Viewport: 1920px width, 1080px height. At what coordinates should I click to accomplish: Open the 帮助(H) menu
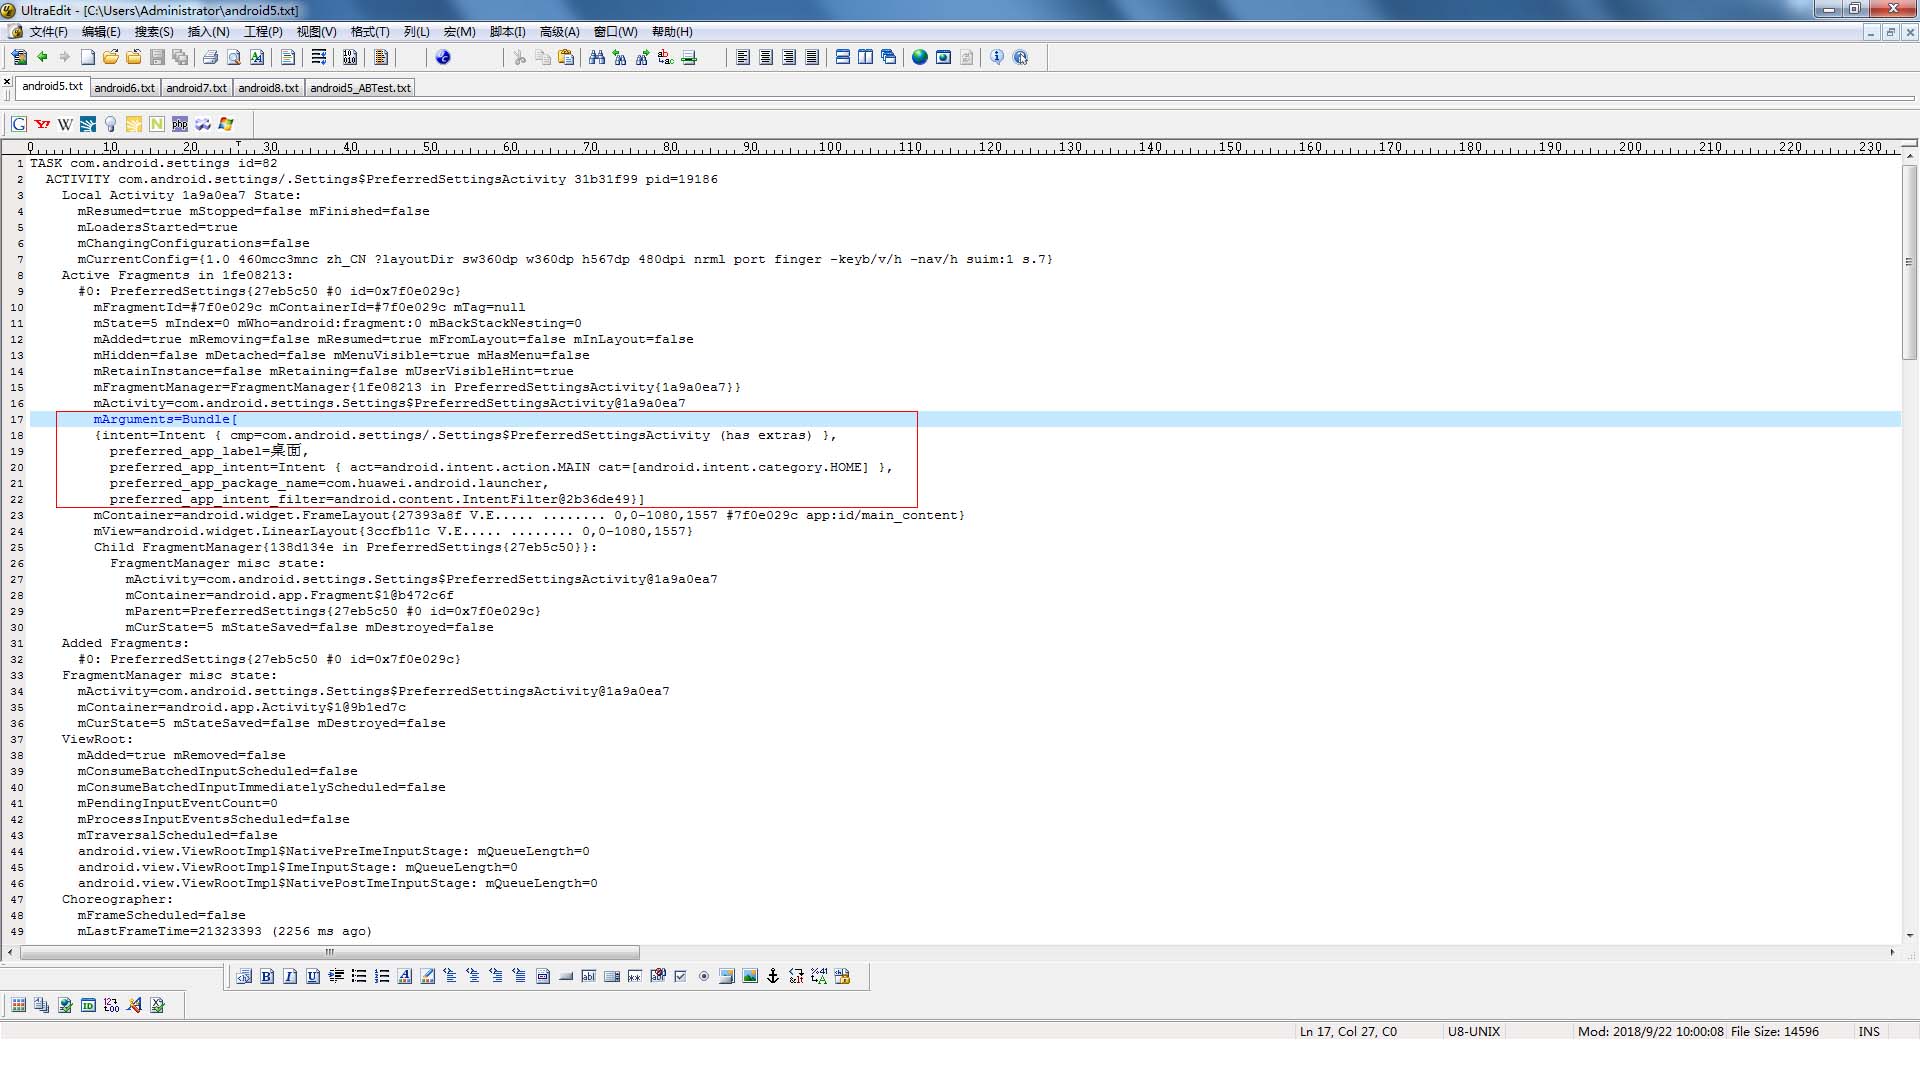pos(672,32)
